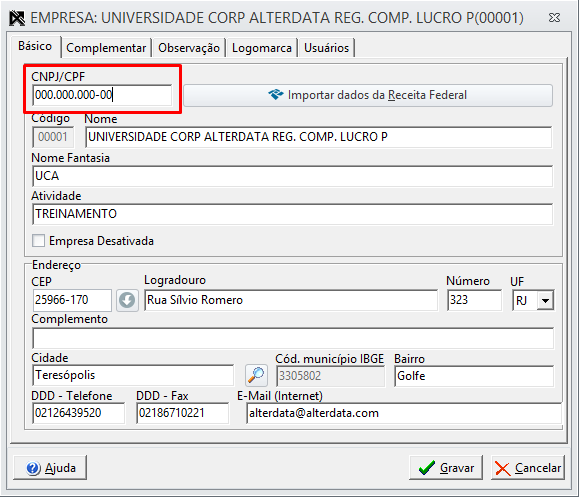Click the CEP lookup arrow icon
Image resolution: width=579 pixels, height=498 pixels.
(x=127, y=300)
